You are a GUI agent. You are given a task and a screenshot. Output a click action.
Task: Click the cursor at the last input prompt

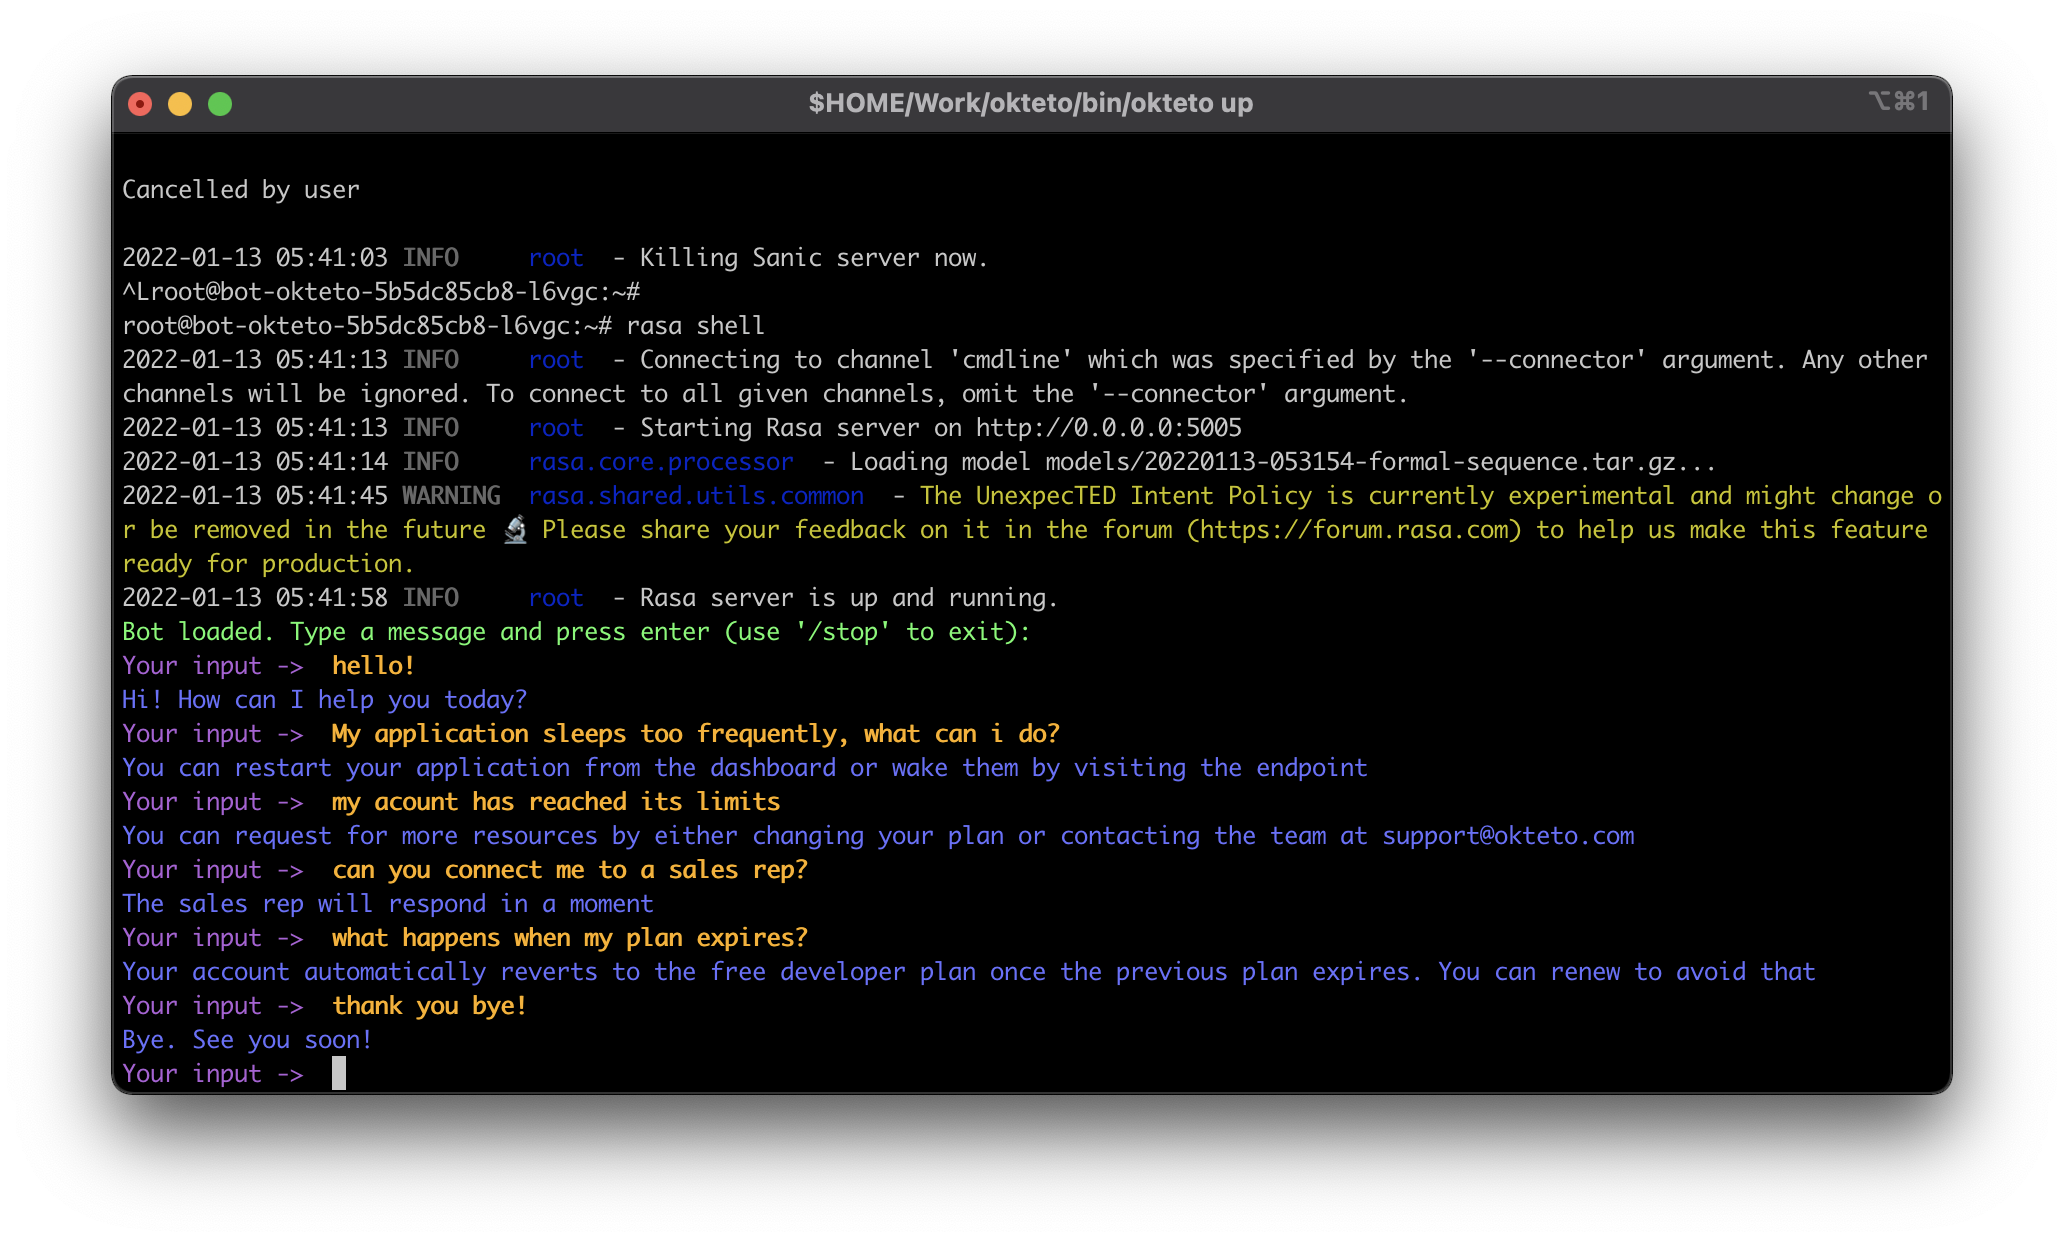[339, 1074]
